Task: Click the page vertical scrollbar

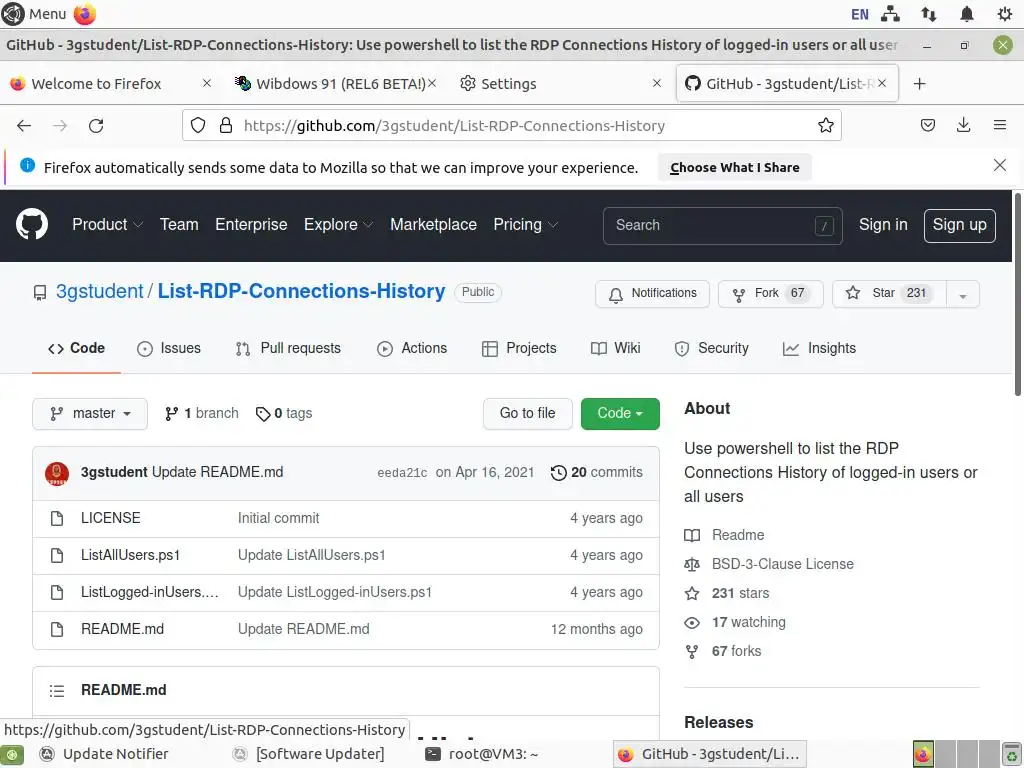Action: tap(1017, 294)
